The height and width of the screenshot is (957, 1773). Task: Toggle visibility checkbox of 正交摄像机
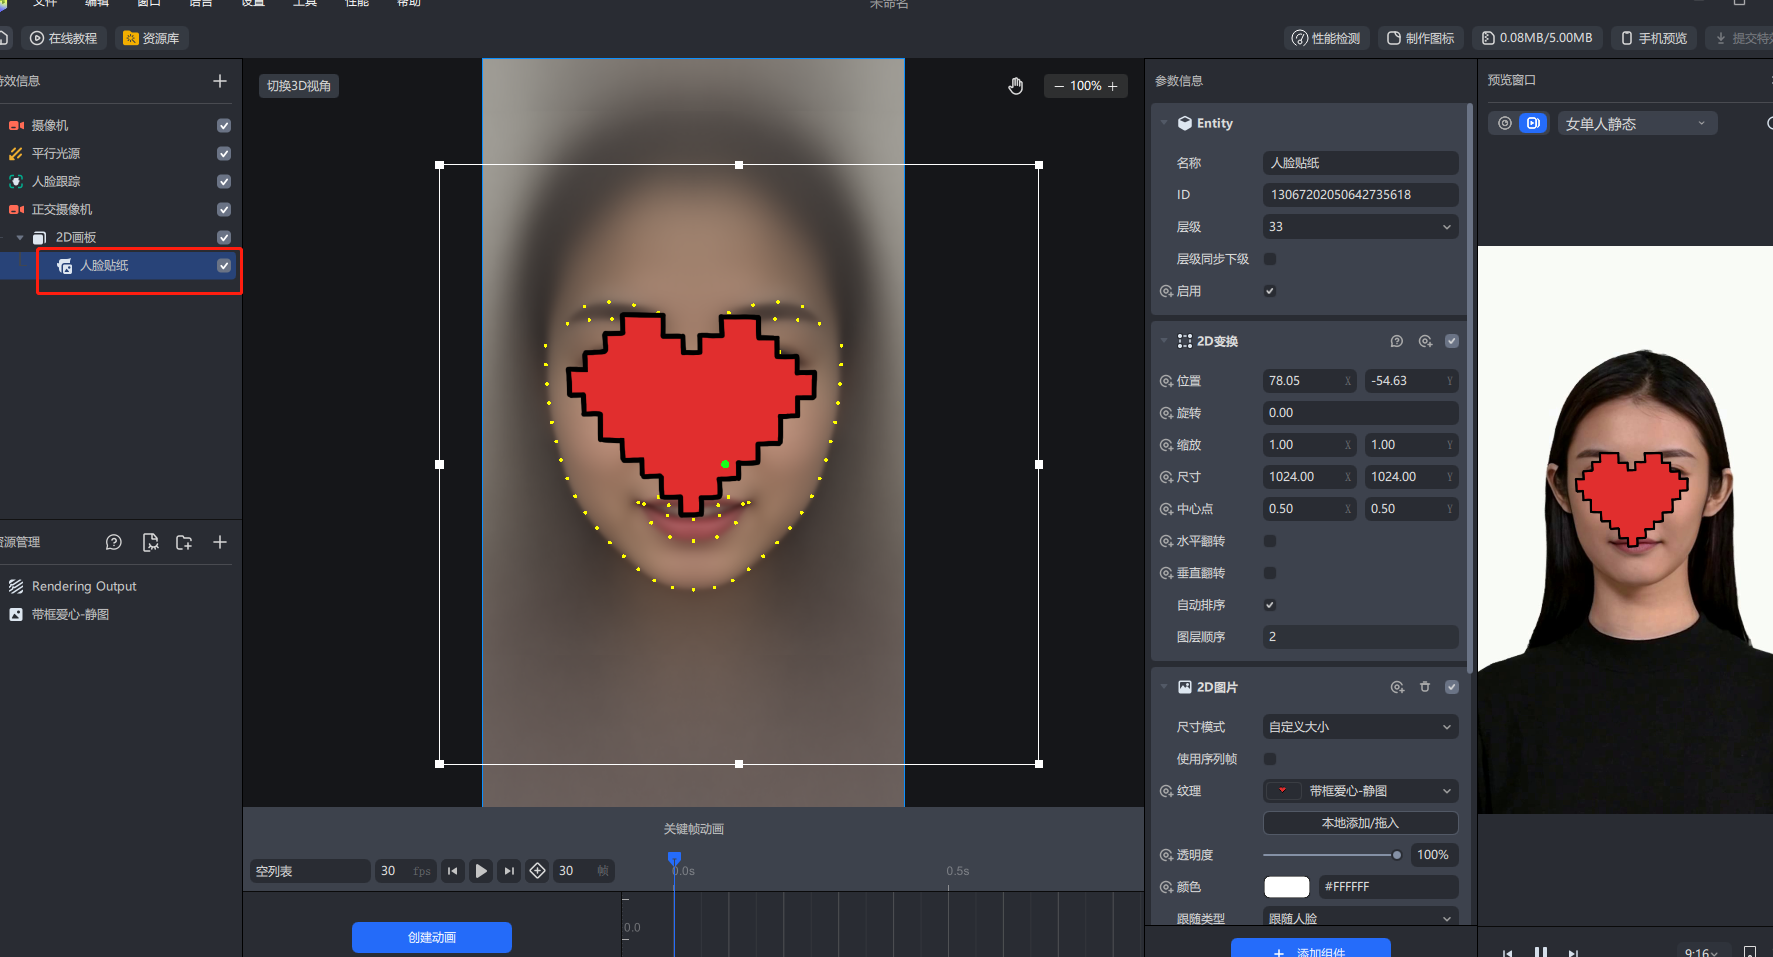tap(224, 209)
